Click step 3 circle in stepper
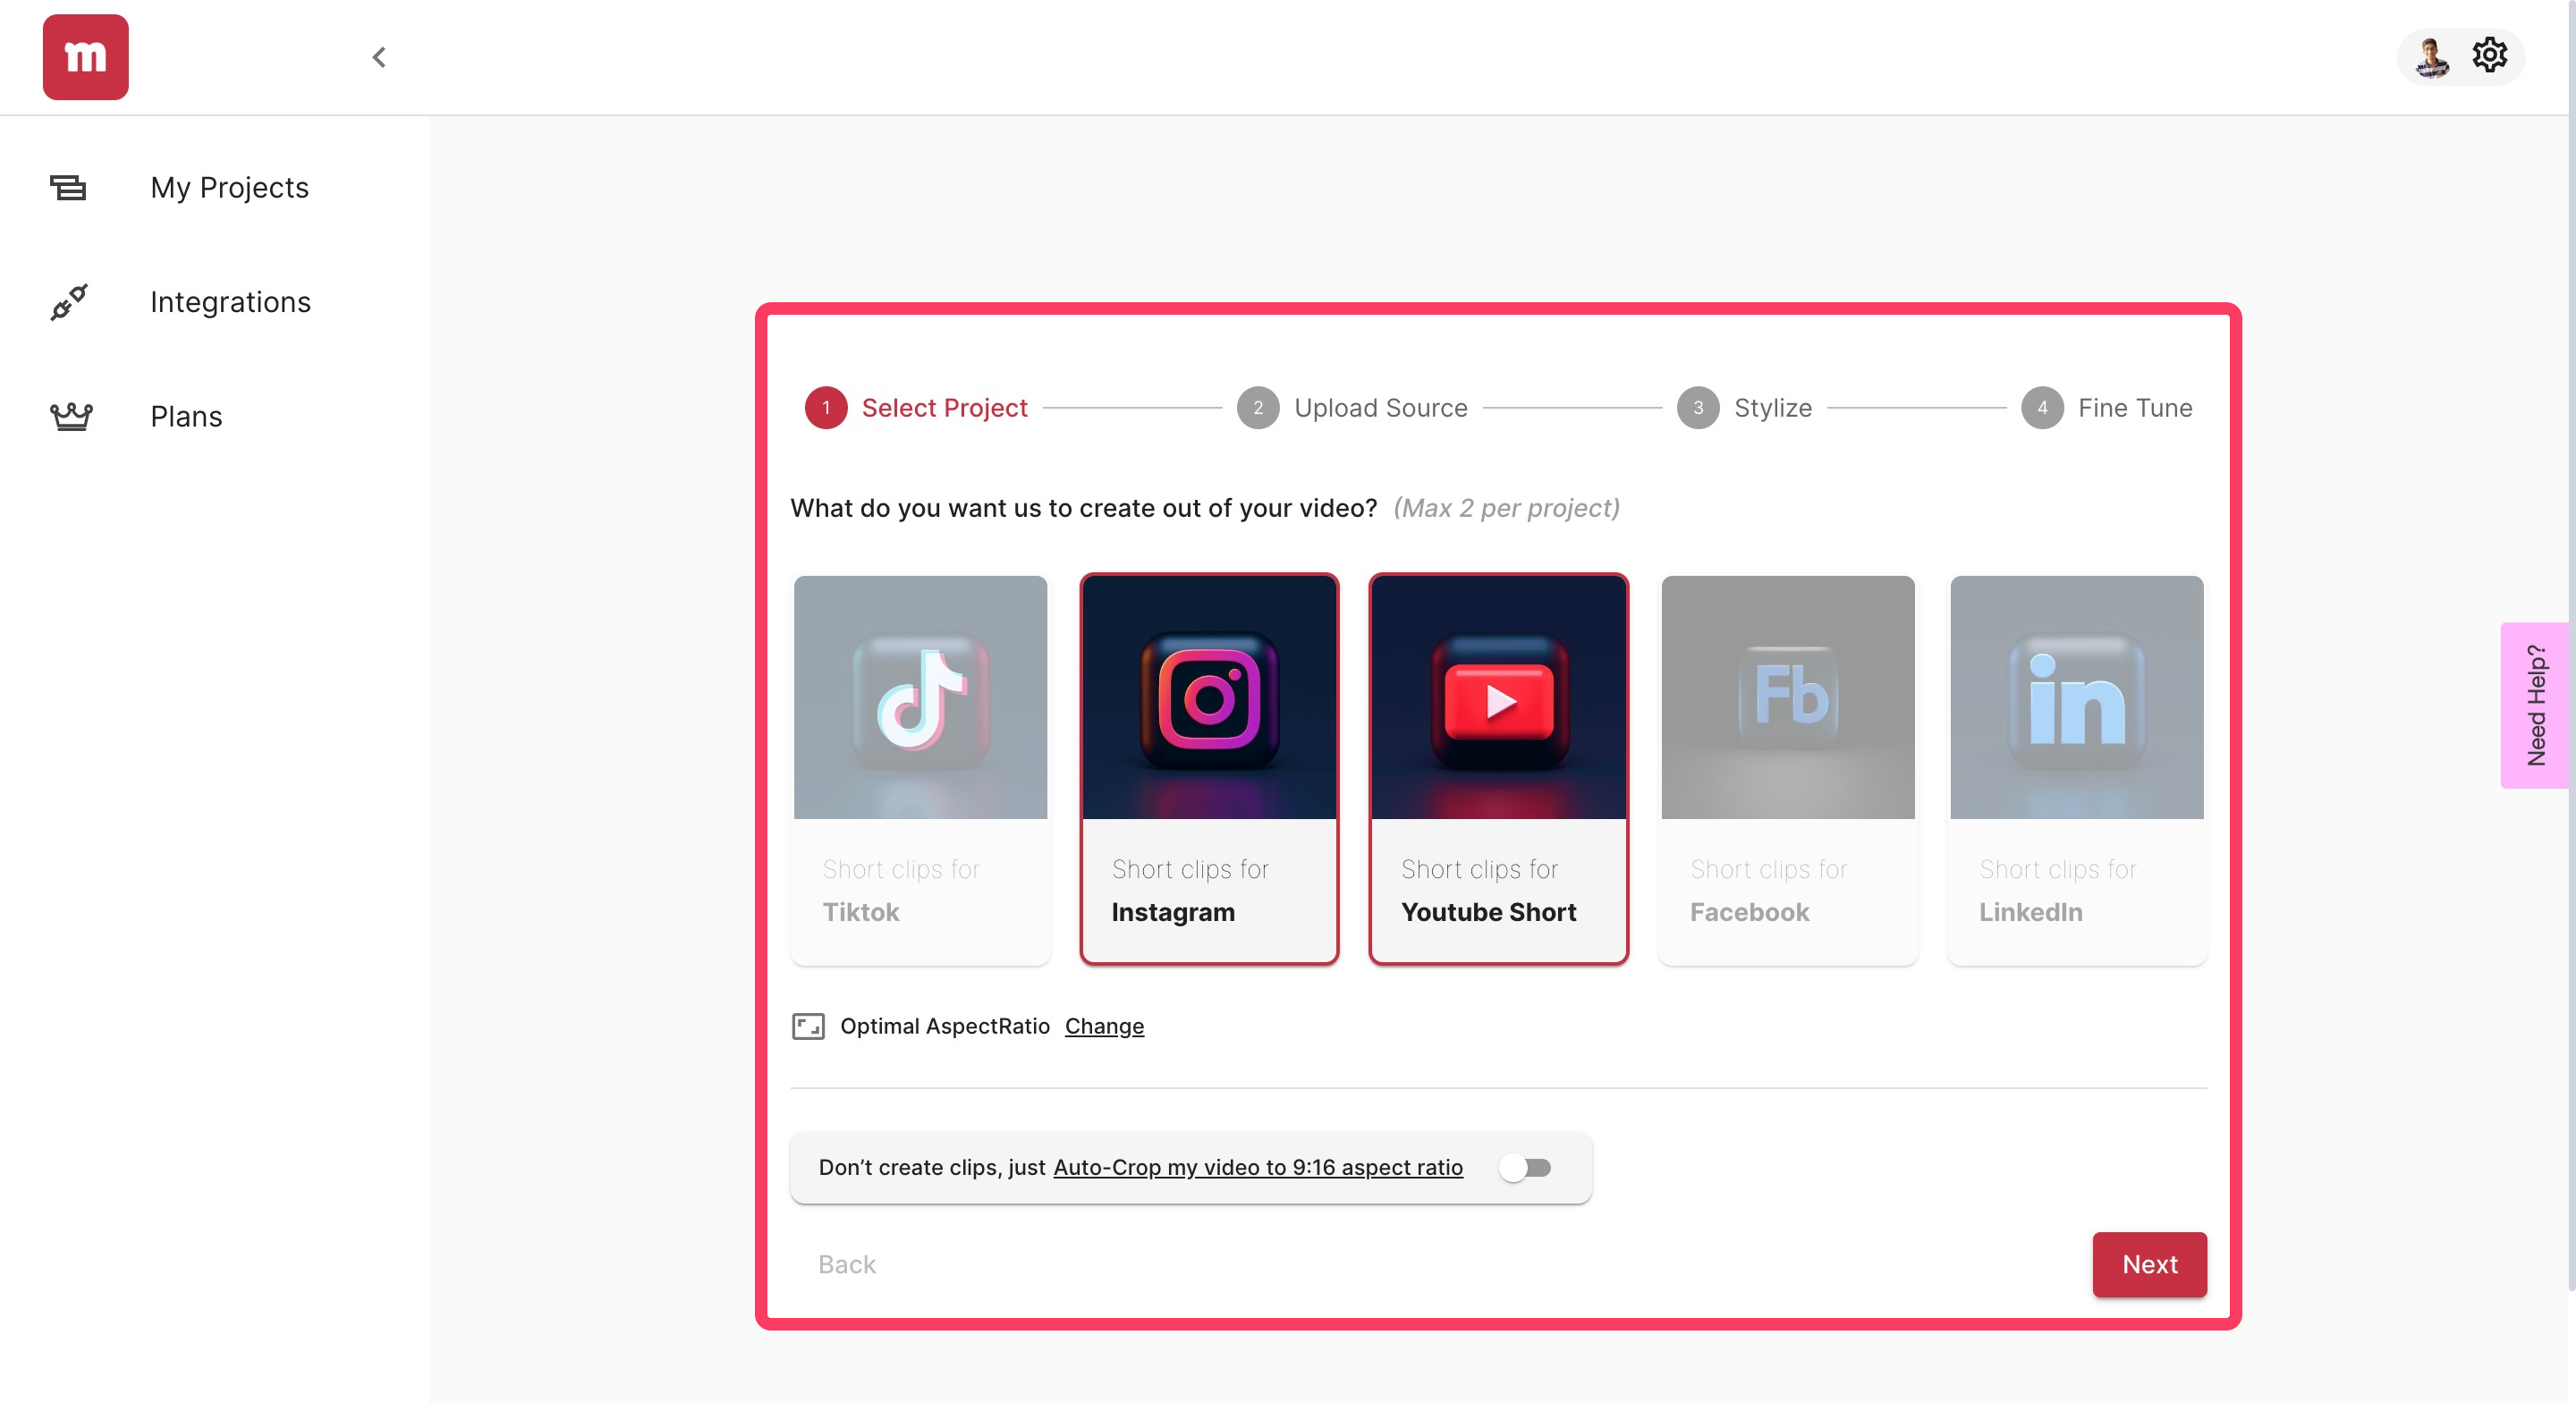This screenshot has width=2576, height=1411. point(1698,408)
